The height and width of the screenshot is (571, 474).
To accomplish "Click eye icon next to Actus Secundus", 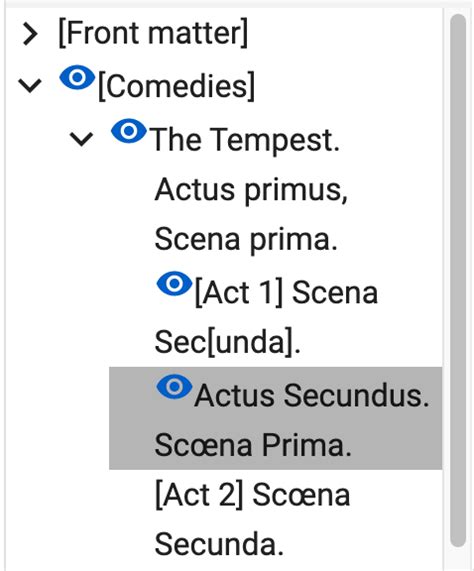I will (x=174, y=386).
